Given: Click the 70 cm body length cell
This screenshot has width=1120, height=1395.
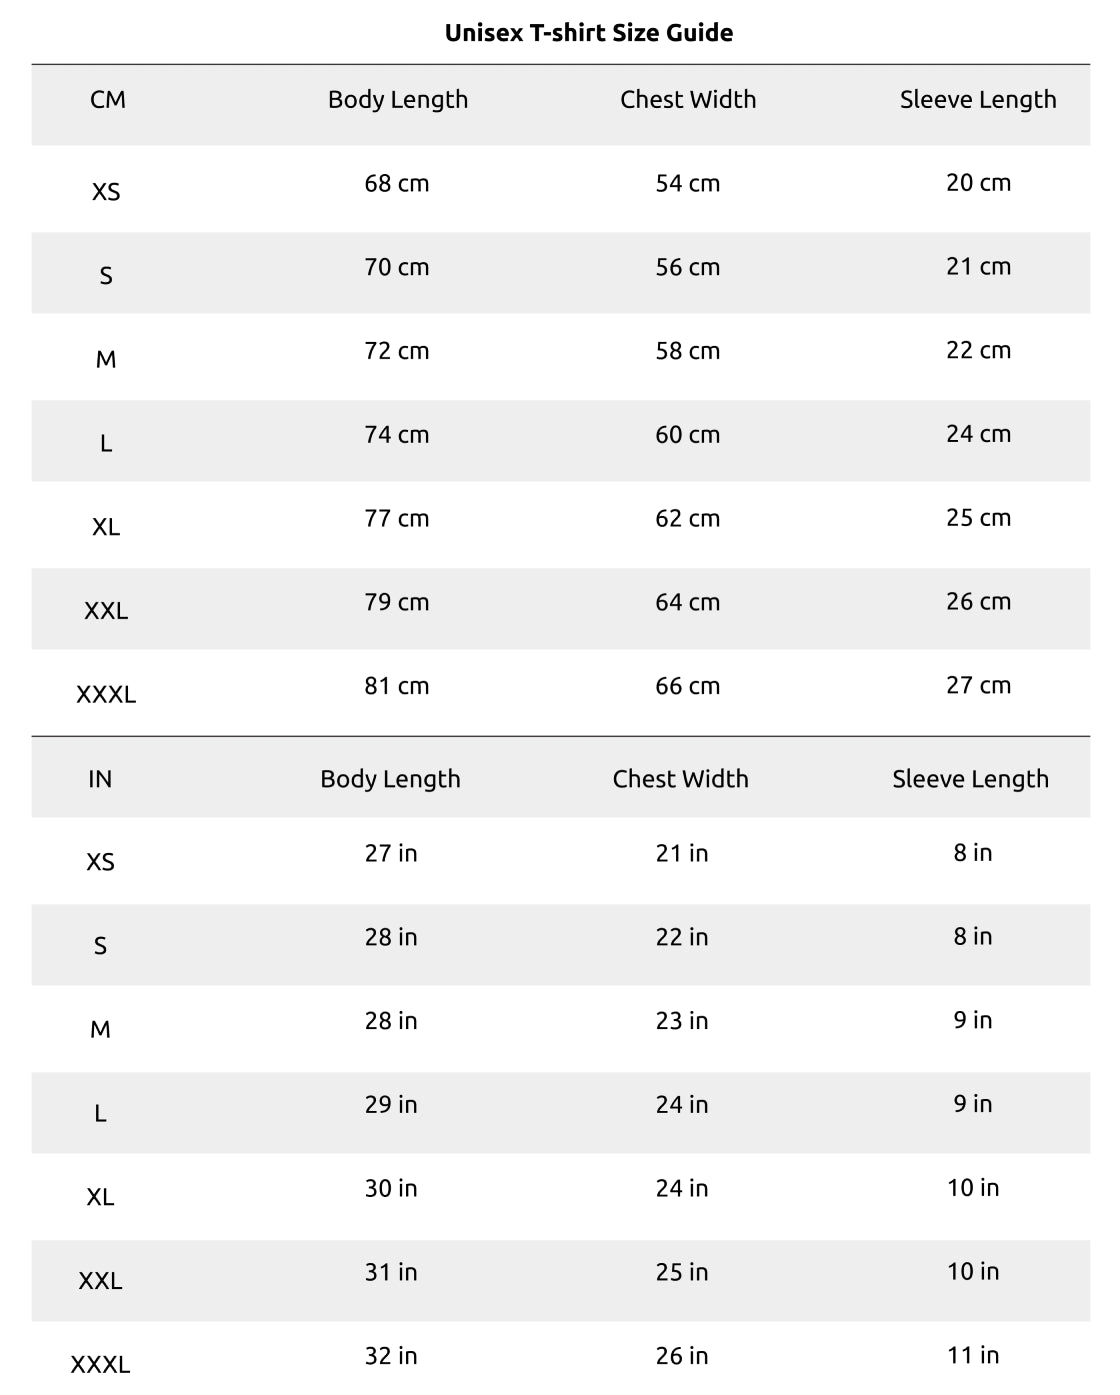Looking at the screenshot, I should (397, 267).
